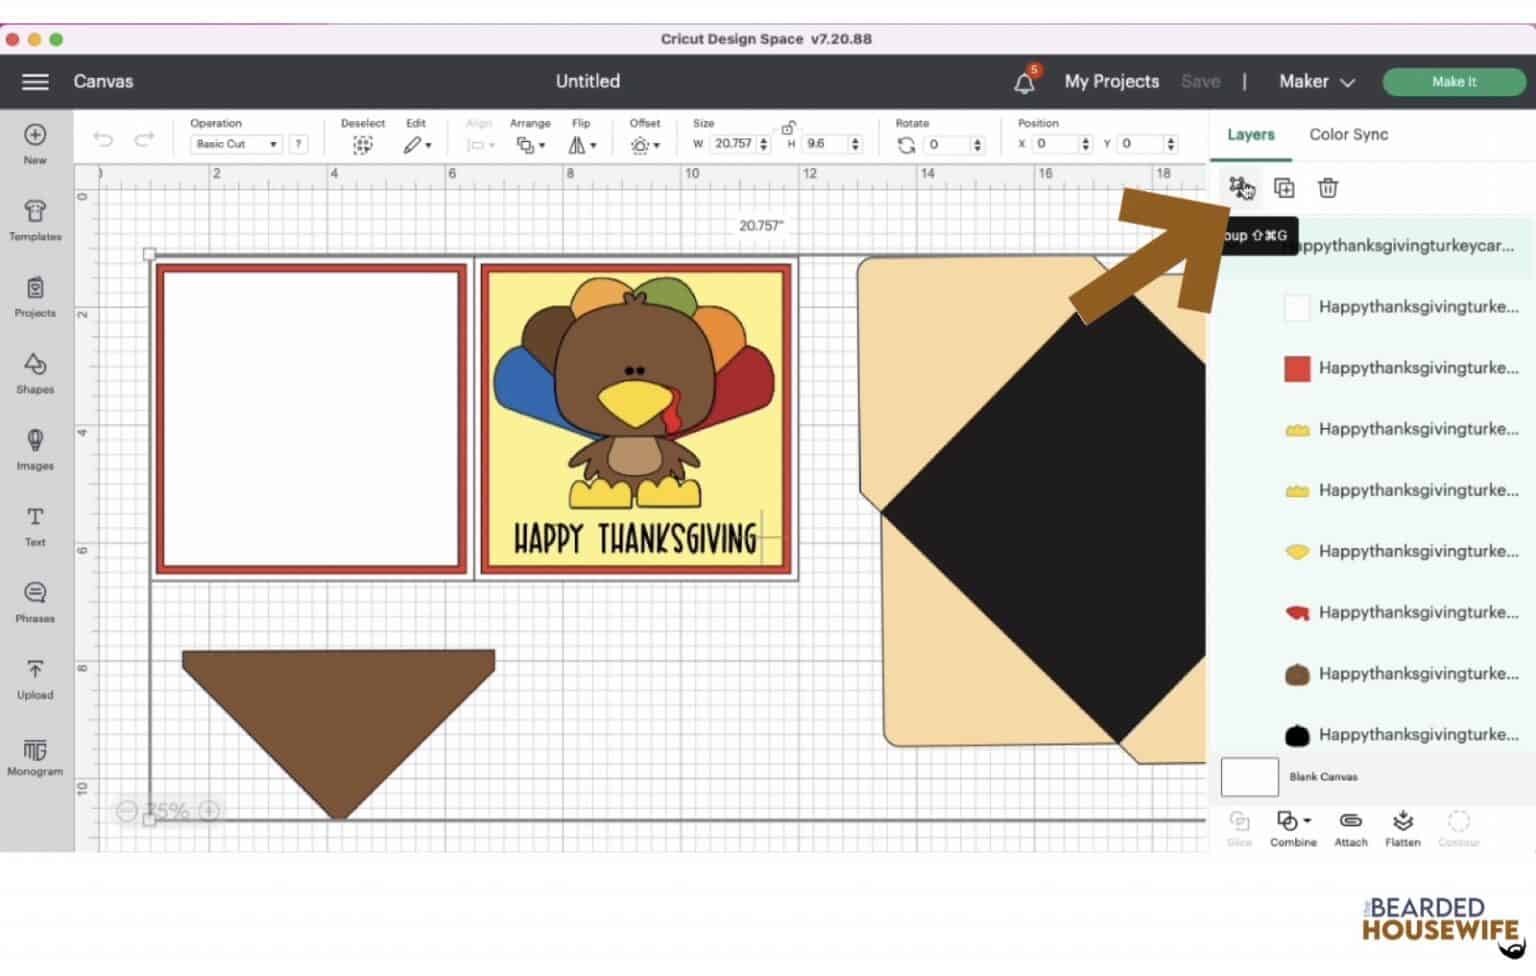The height and width of the screenshot is (976, 1536).
Task: Open the Upload tool
Action: tap(35, 680)
